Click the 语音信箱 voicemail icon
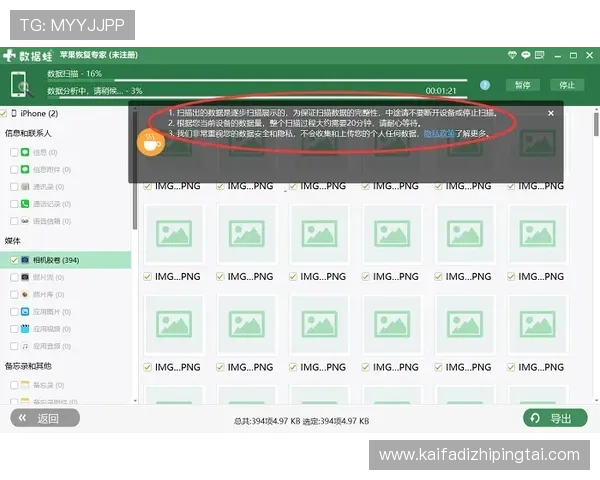 pyautogui.click(x=25, y=221)
